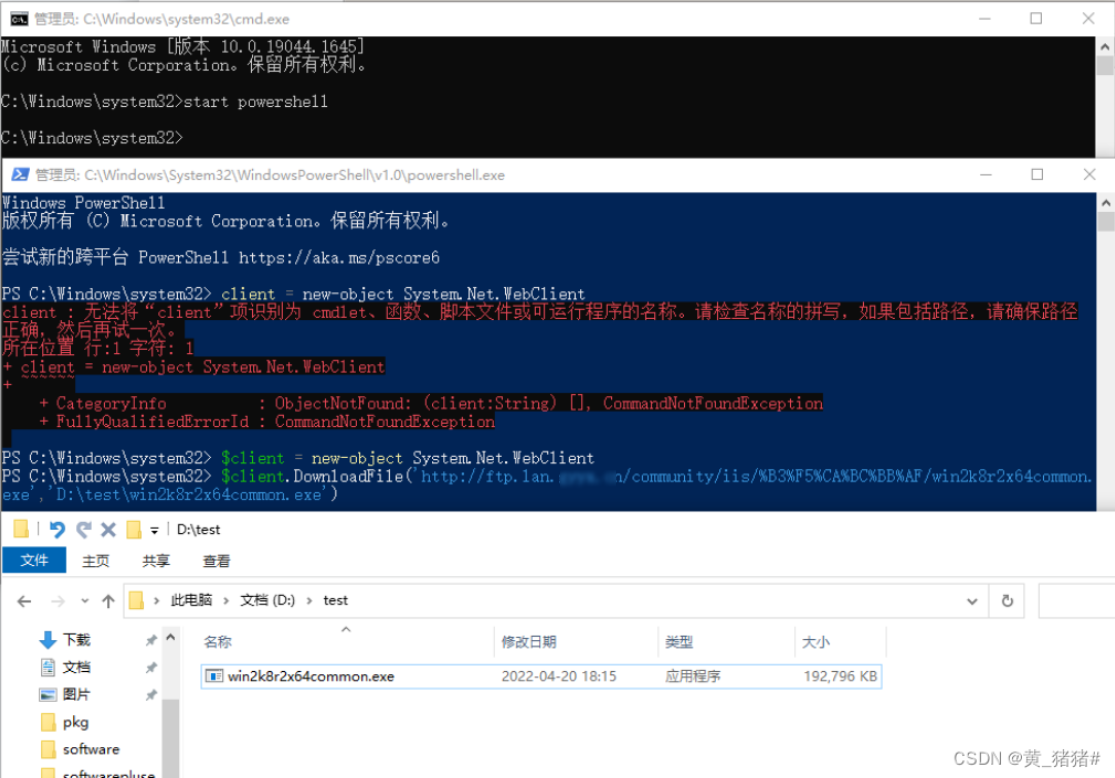Viewport: 1115px width, 778px height.
Task: Click the PowerShell window scrollbar up arrow
Action: pos(1105,203)
